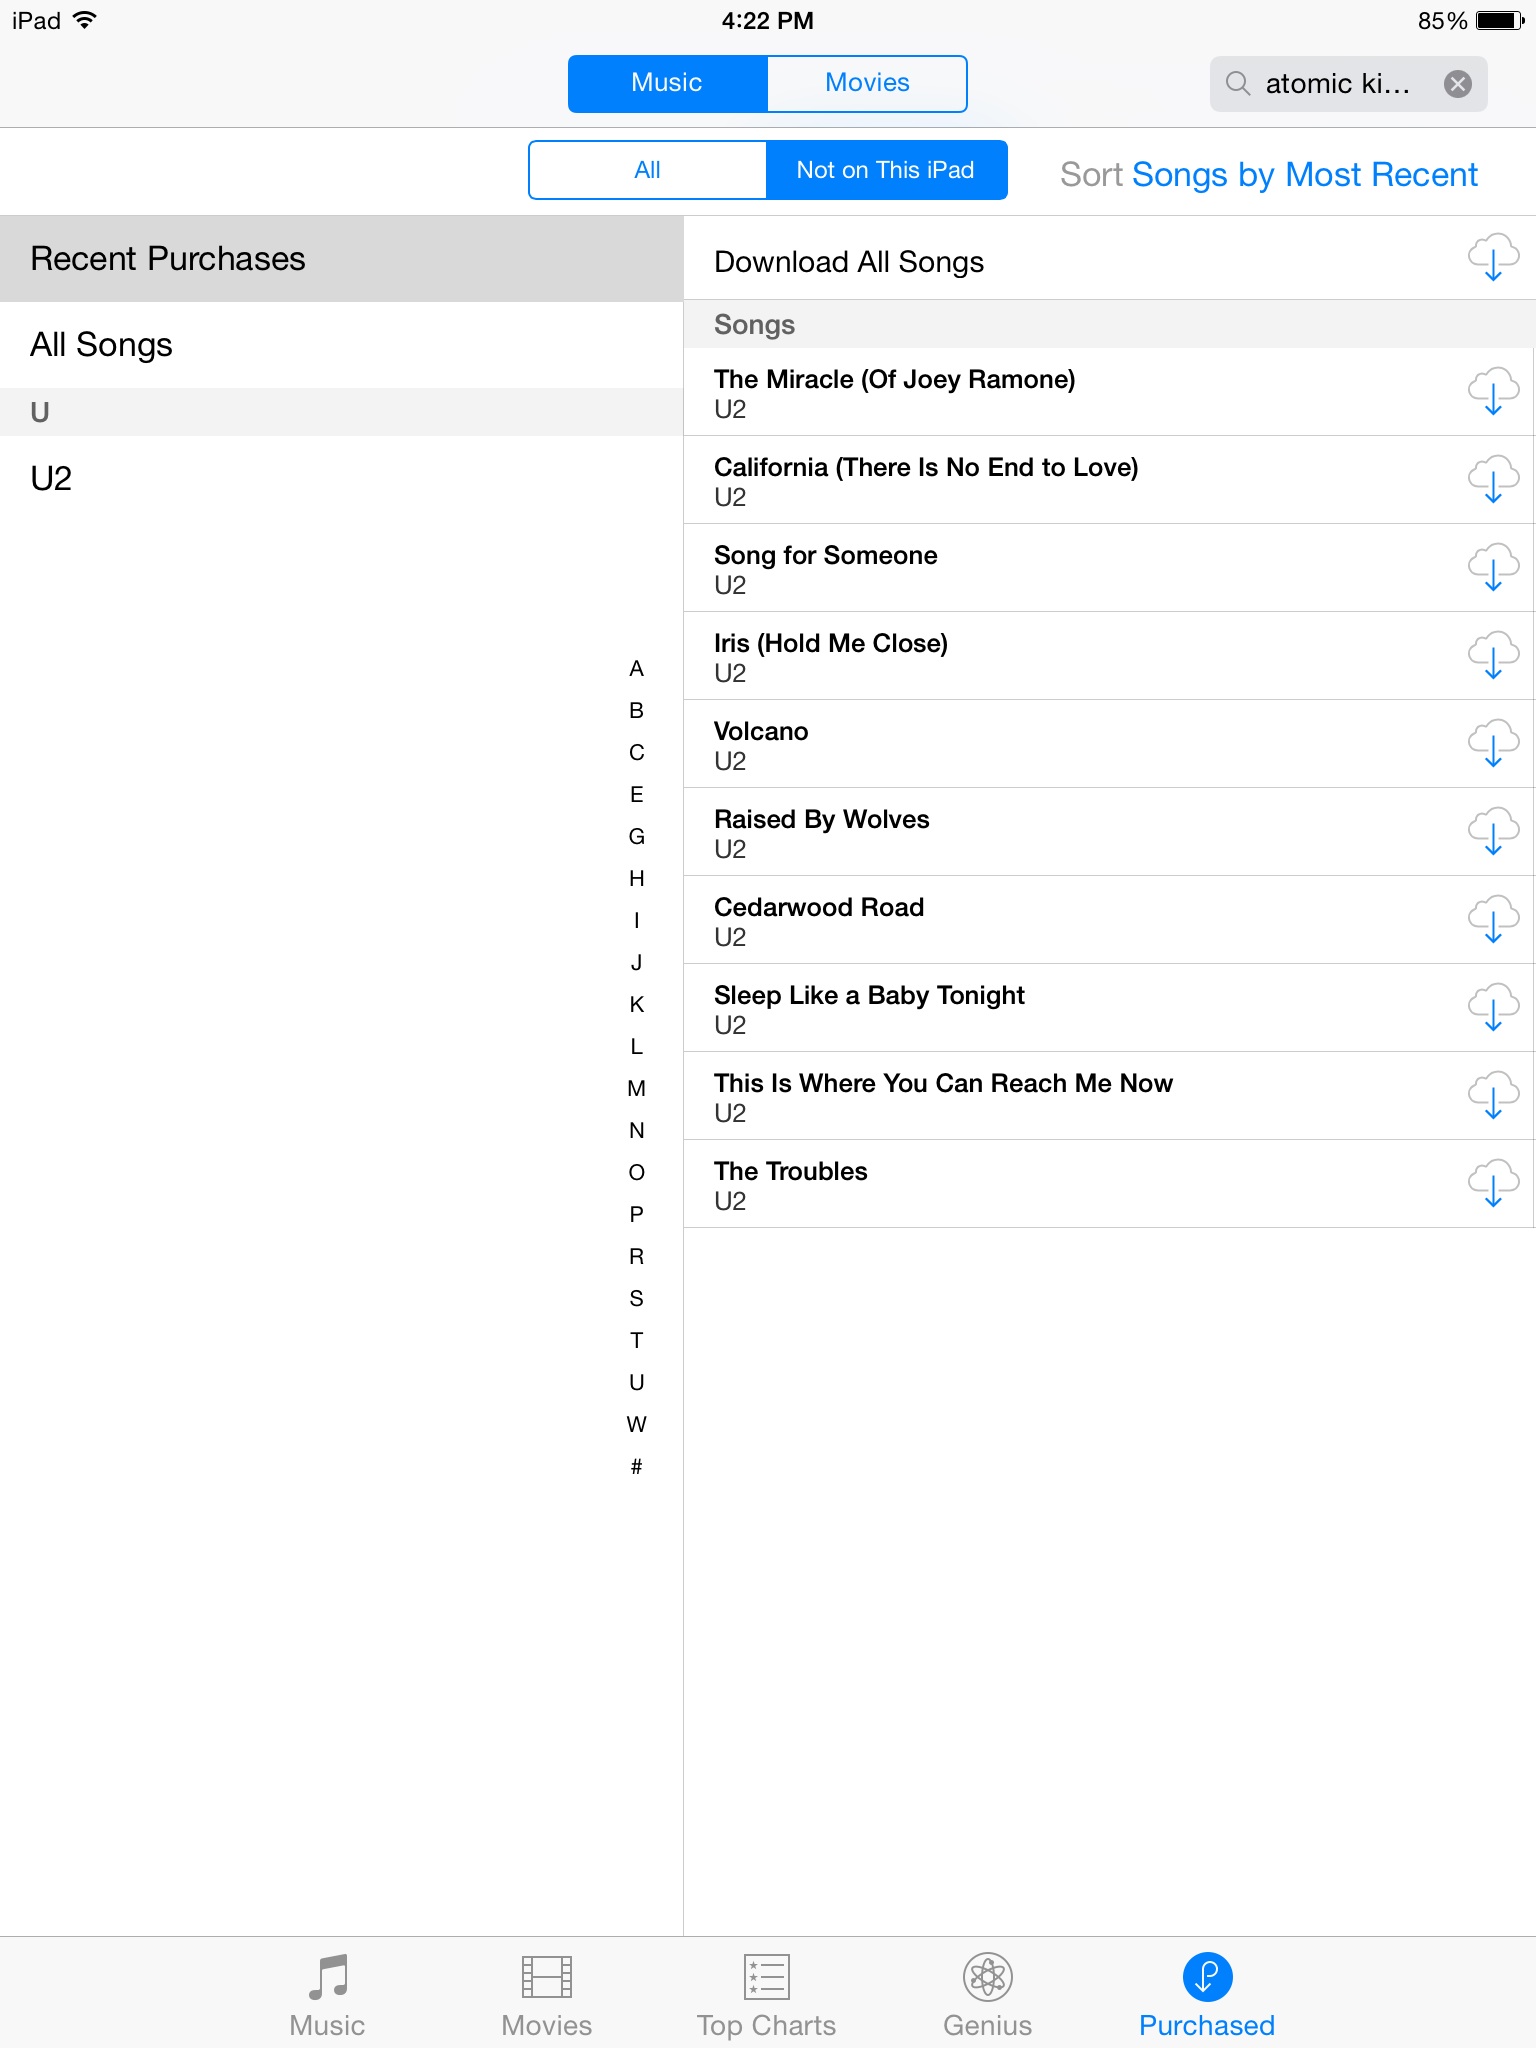Show All purchased items
The height and width of the screenshot is (2048, 1536).
tap(647, 170)
